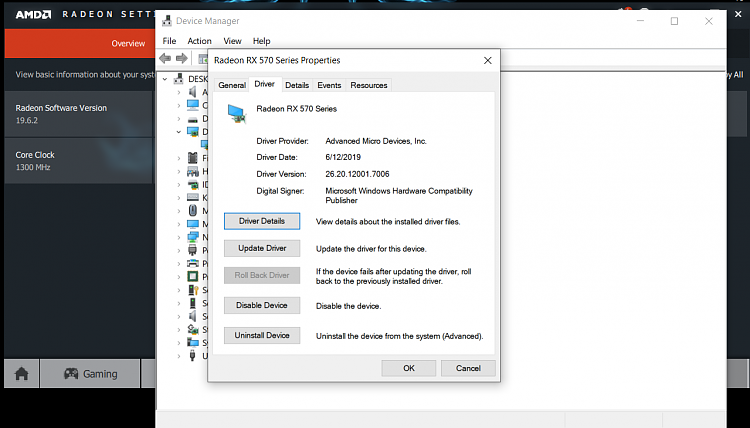Viewport: 750px width, 428px height.
Task: Select the Processors category chip icon
Action: pyautogui.click(x=193, y=276)
